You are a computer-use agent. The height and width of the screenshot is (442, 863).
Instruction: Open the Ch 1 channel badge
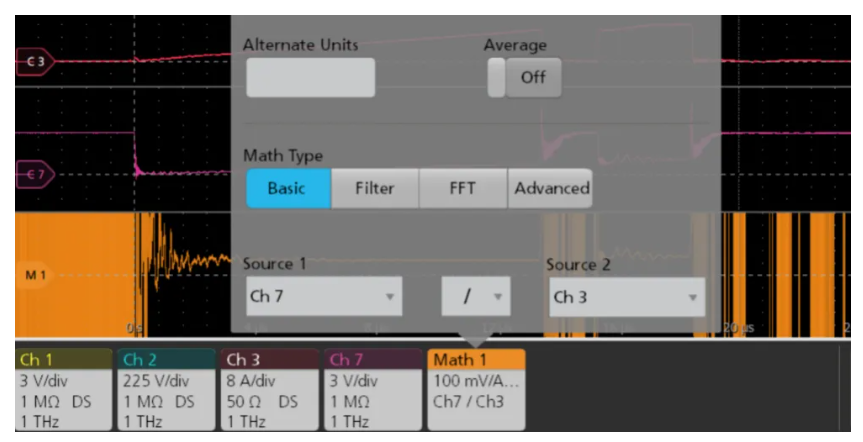(63, 389)
